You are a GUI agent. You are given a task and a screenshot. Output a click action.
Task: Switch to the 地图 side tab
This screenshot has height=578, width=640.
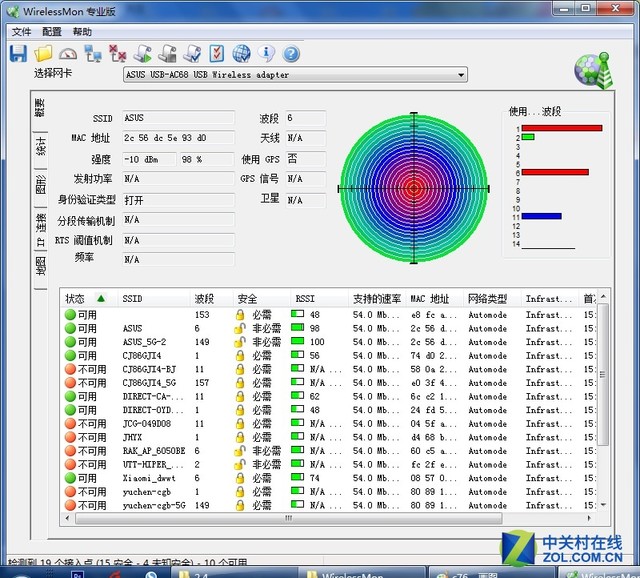coord(40,266)
